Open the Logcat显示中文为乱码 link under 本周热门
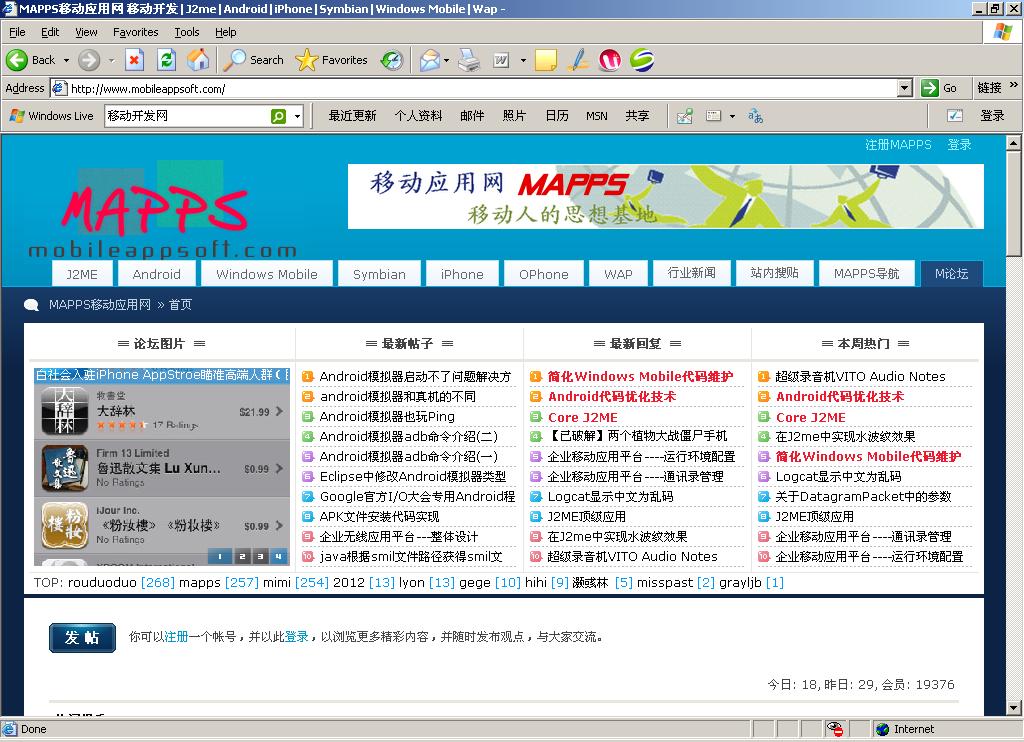Image resolution: width=1024 pixels, height=742 pixels. click(x=838, y=476)
